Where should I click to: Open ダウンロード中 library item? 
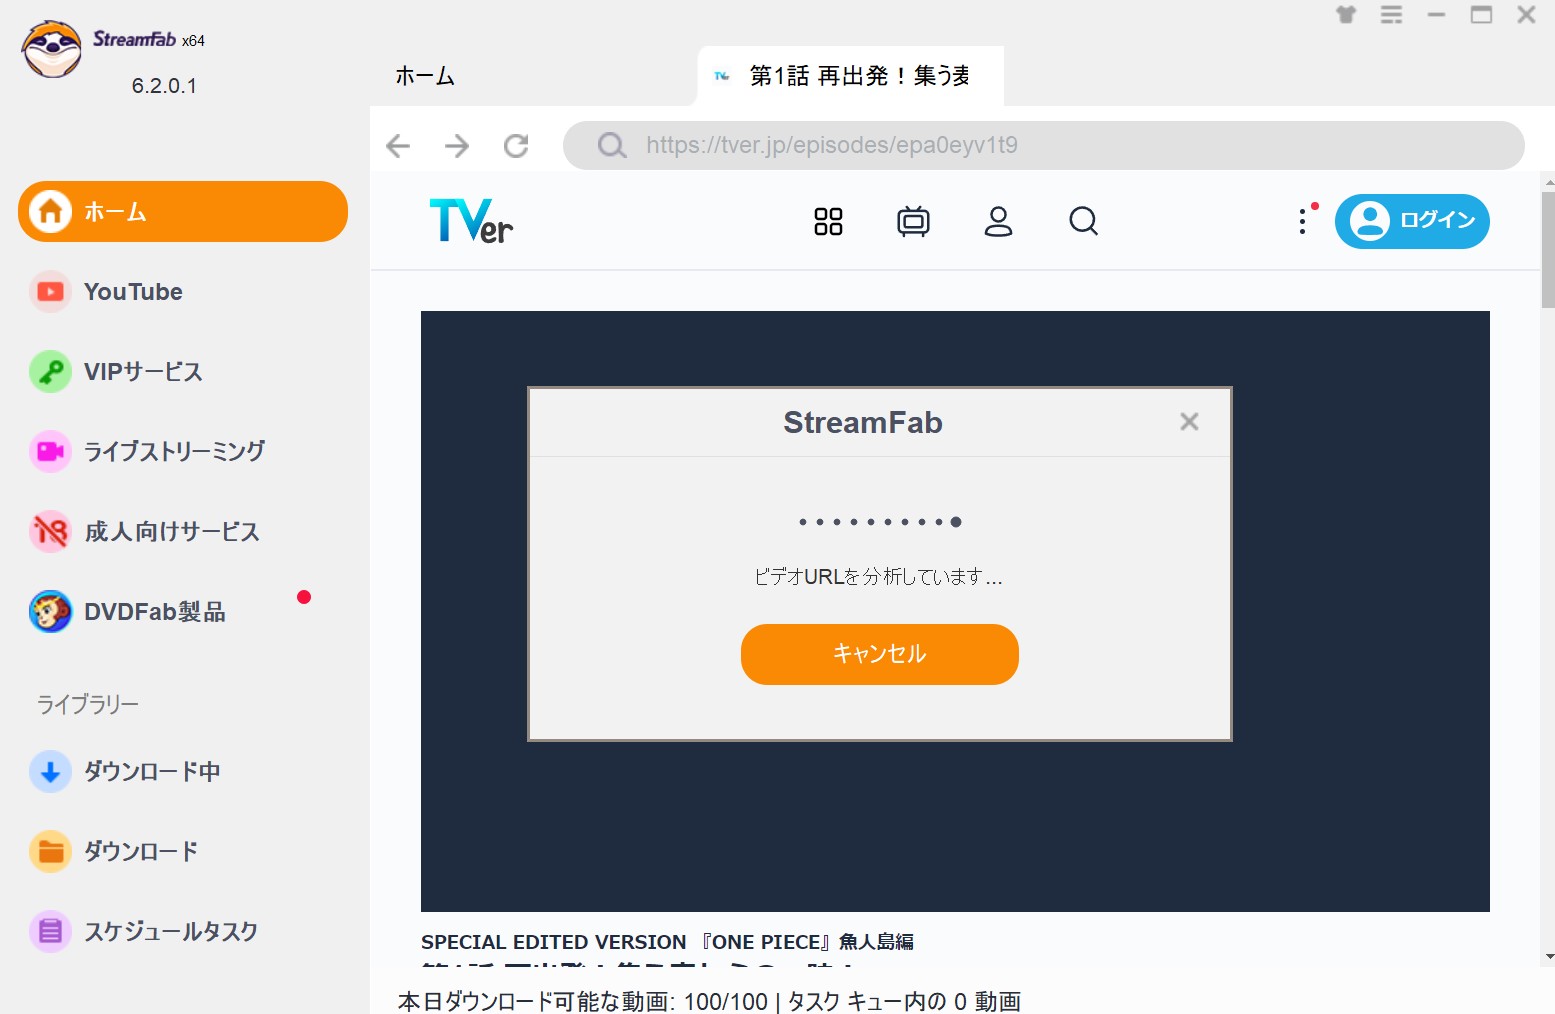(x=183, y=772)
